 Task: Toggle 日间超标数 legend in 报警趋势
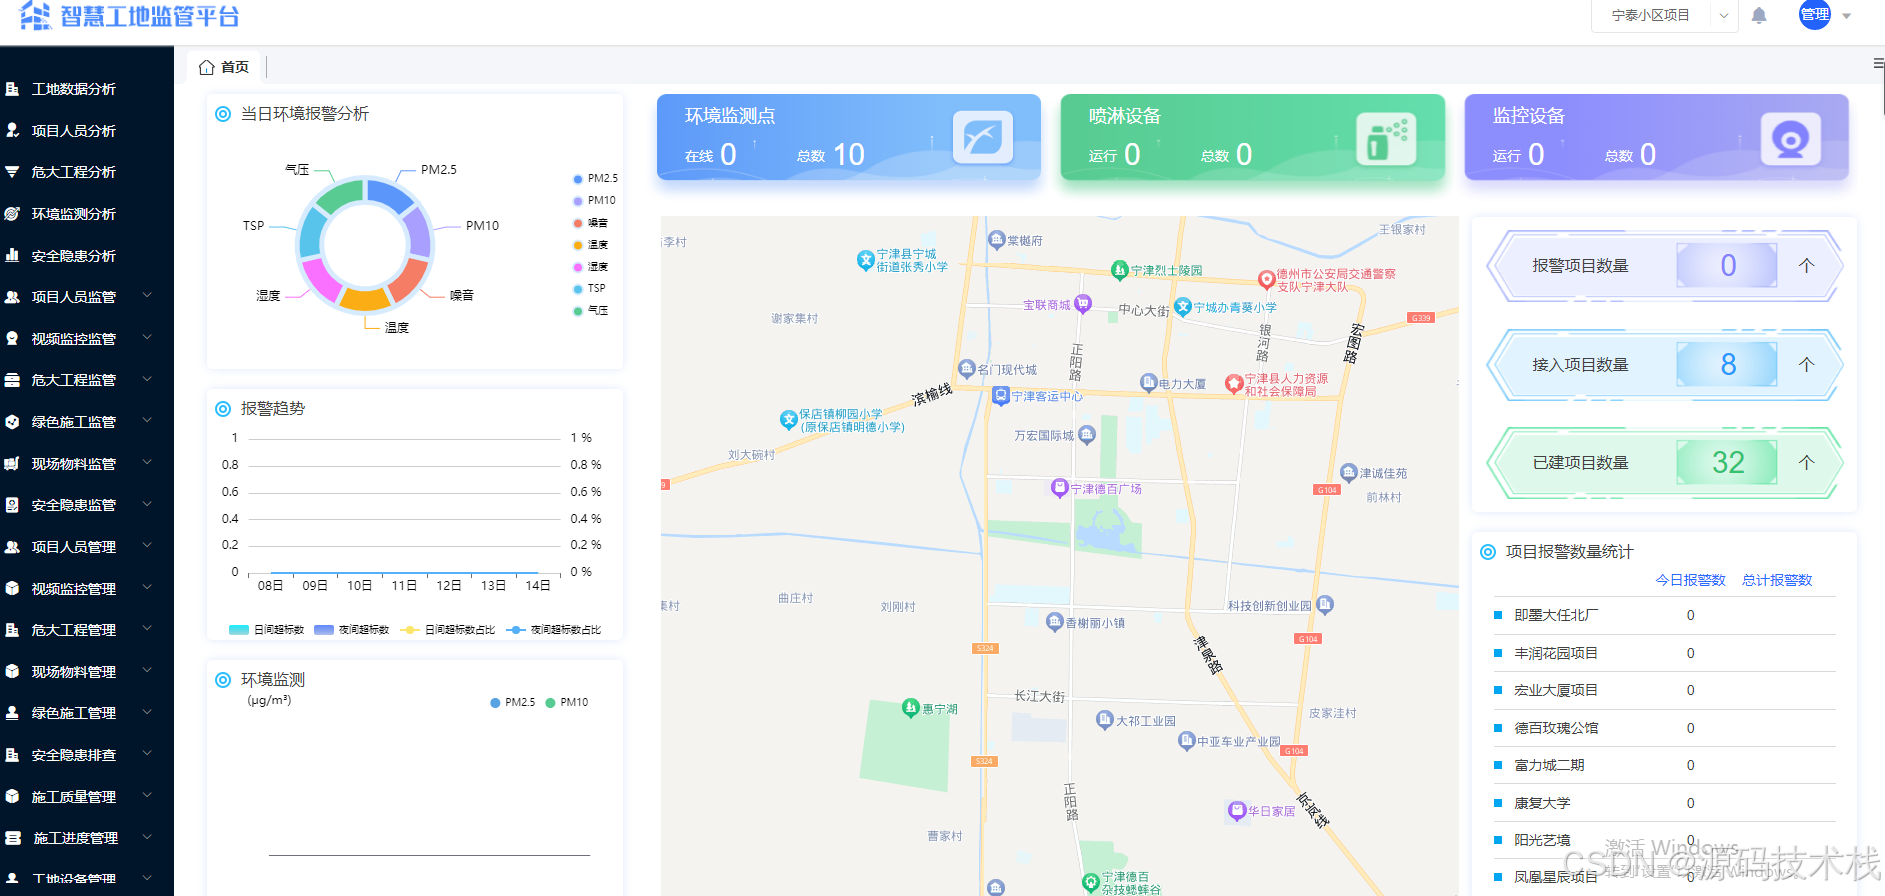tap(266, 630)
